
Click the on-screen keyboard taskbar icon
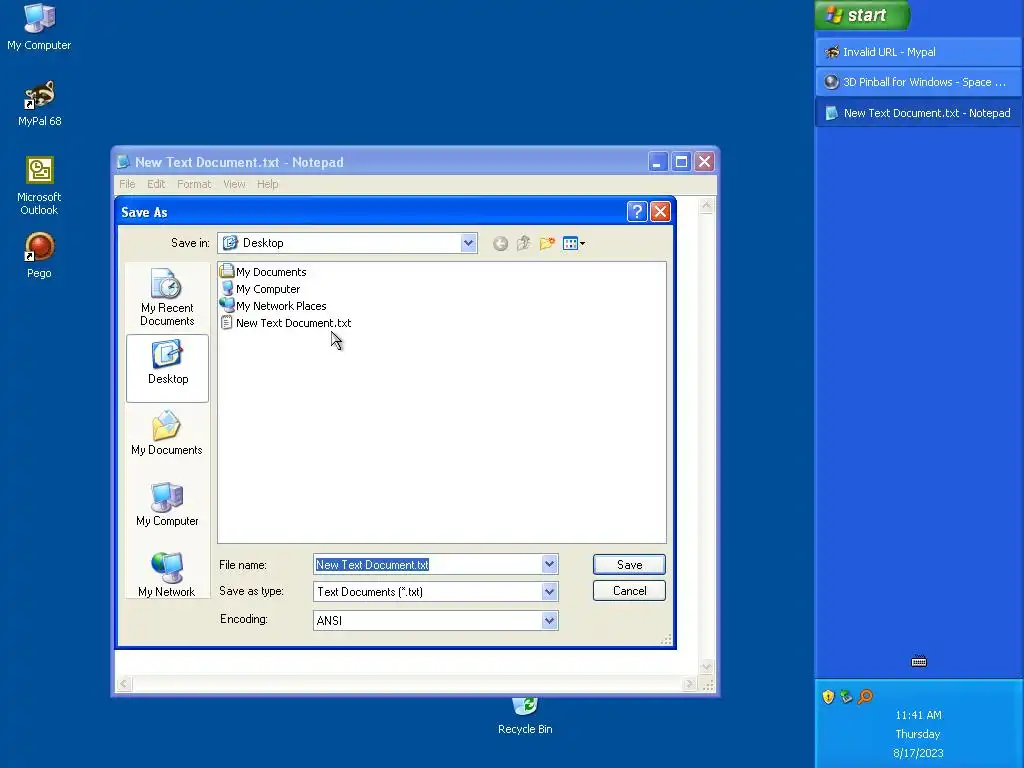pyautogui.click(x=919, y=662)
